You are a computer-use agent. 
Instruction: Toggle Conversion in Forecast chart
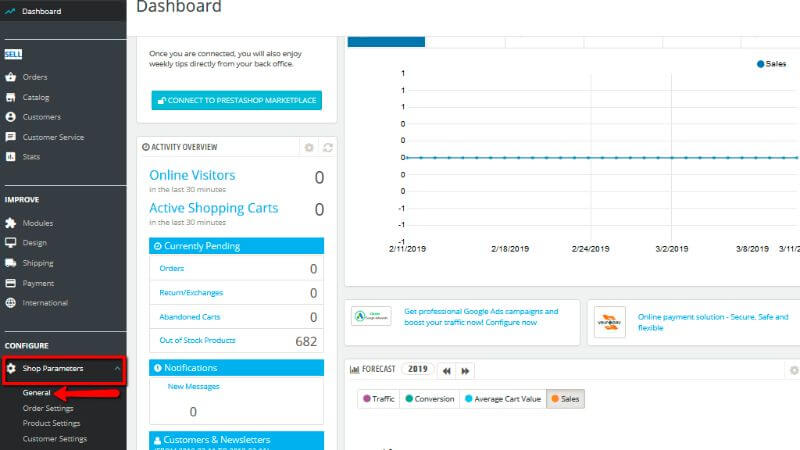(x=430, y=399)
